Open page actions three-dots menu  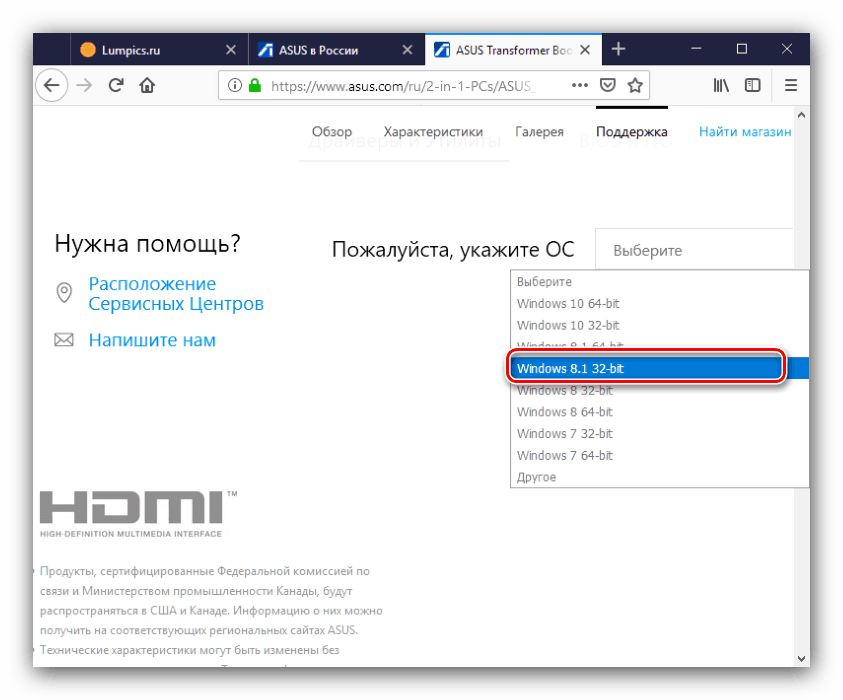point(580,85)
